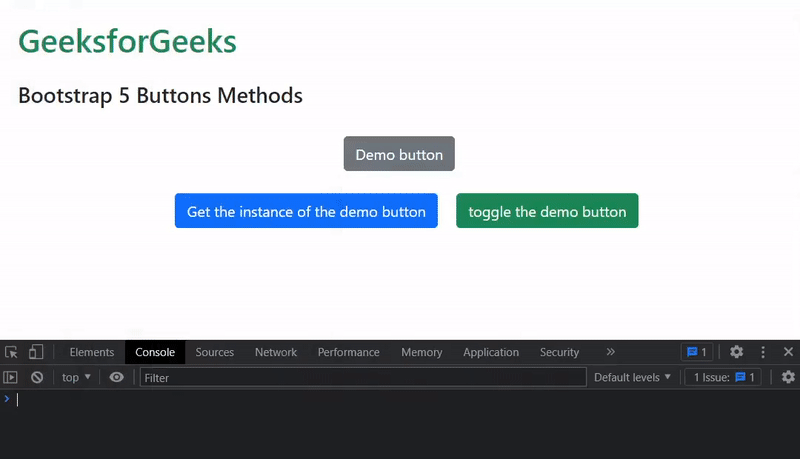Screen dimensions: 800x459
Task: Switch to the Console tab
Action: (155, 352)
